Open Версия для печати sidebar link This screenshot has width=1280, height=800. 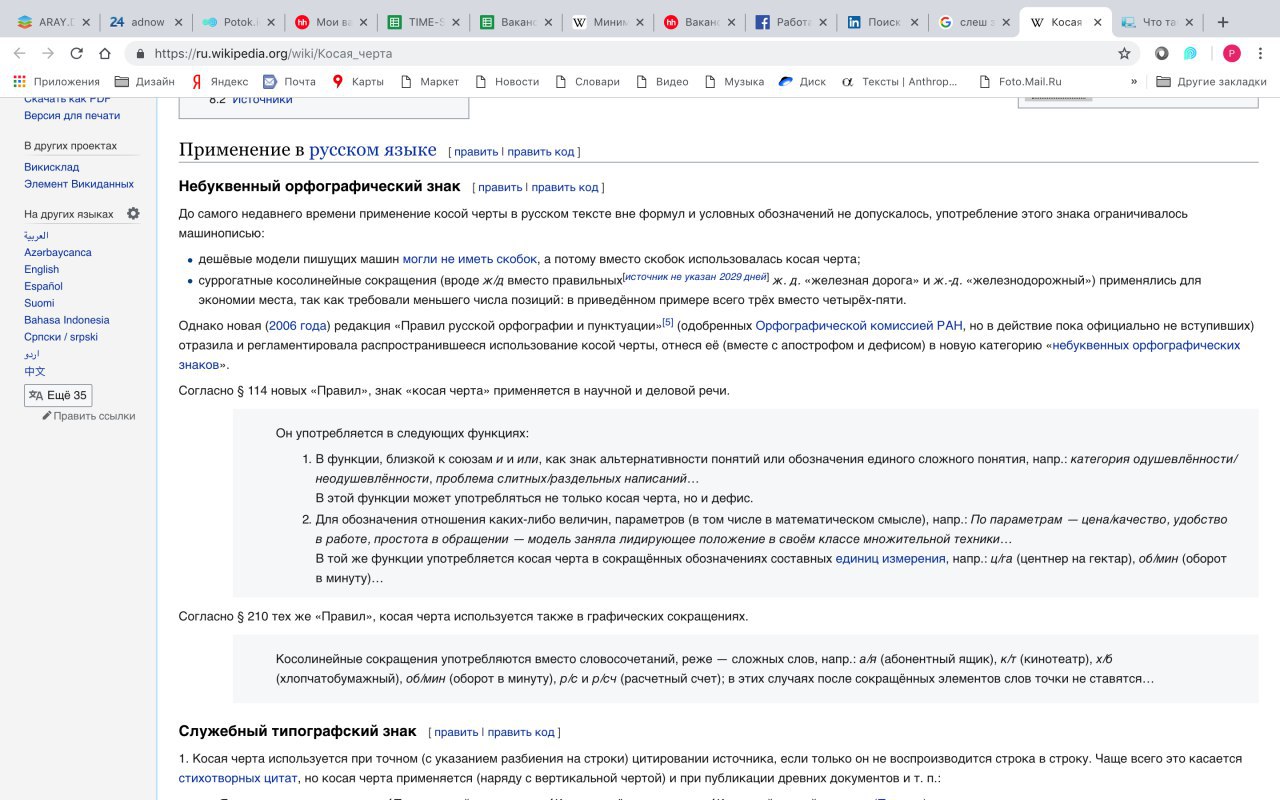(x=72, y=116)
